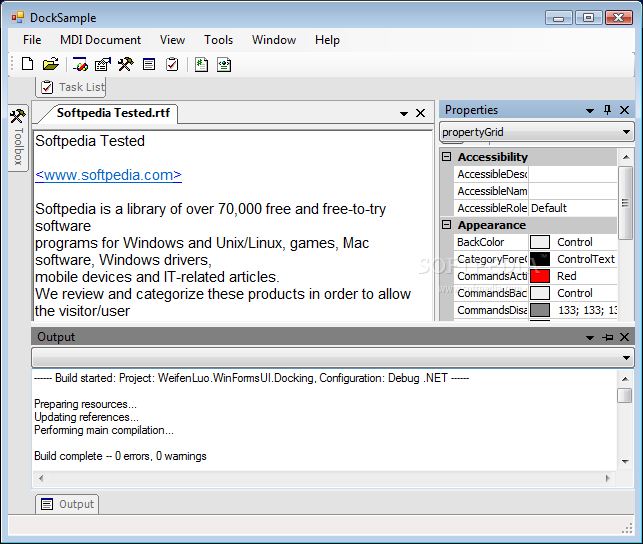The image size is (643, 544).
Task: Select the BackColor property name
Action: (x=481, y=242)
